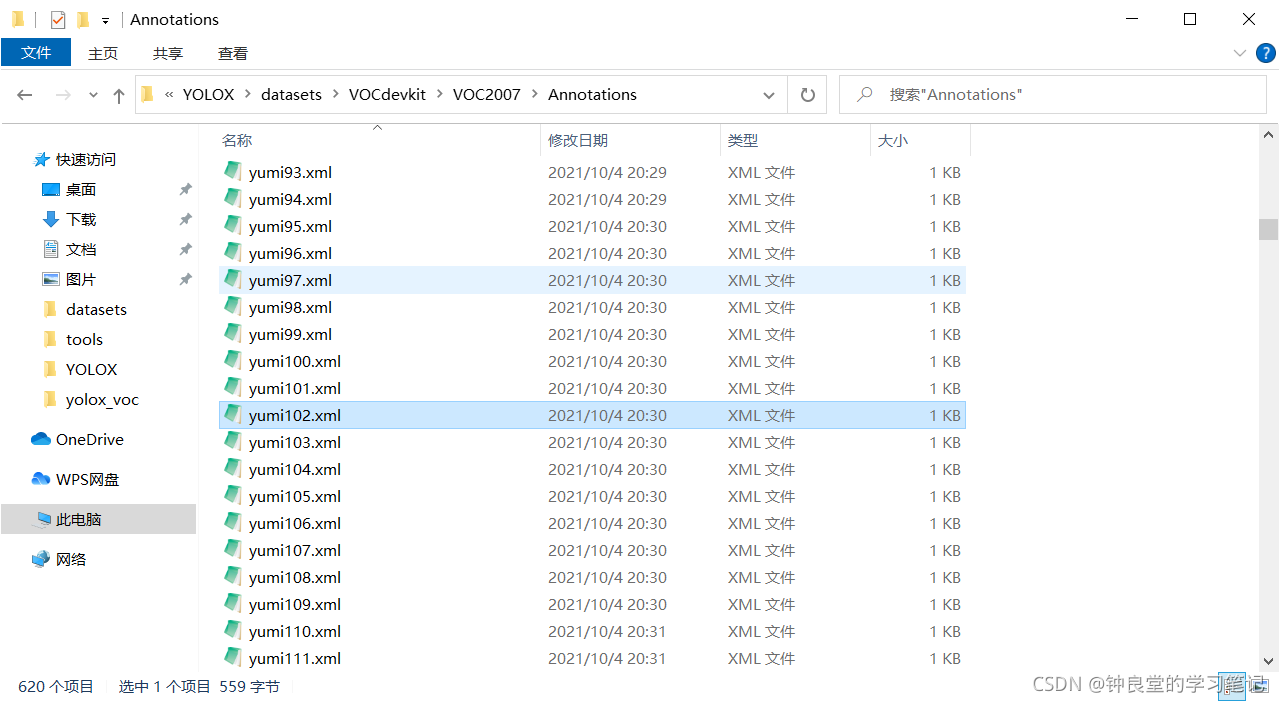Select the file yumi104.xml
This screenshot has width=1280, height=702.
coord(592,469)
